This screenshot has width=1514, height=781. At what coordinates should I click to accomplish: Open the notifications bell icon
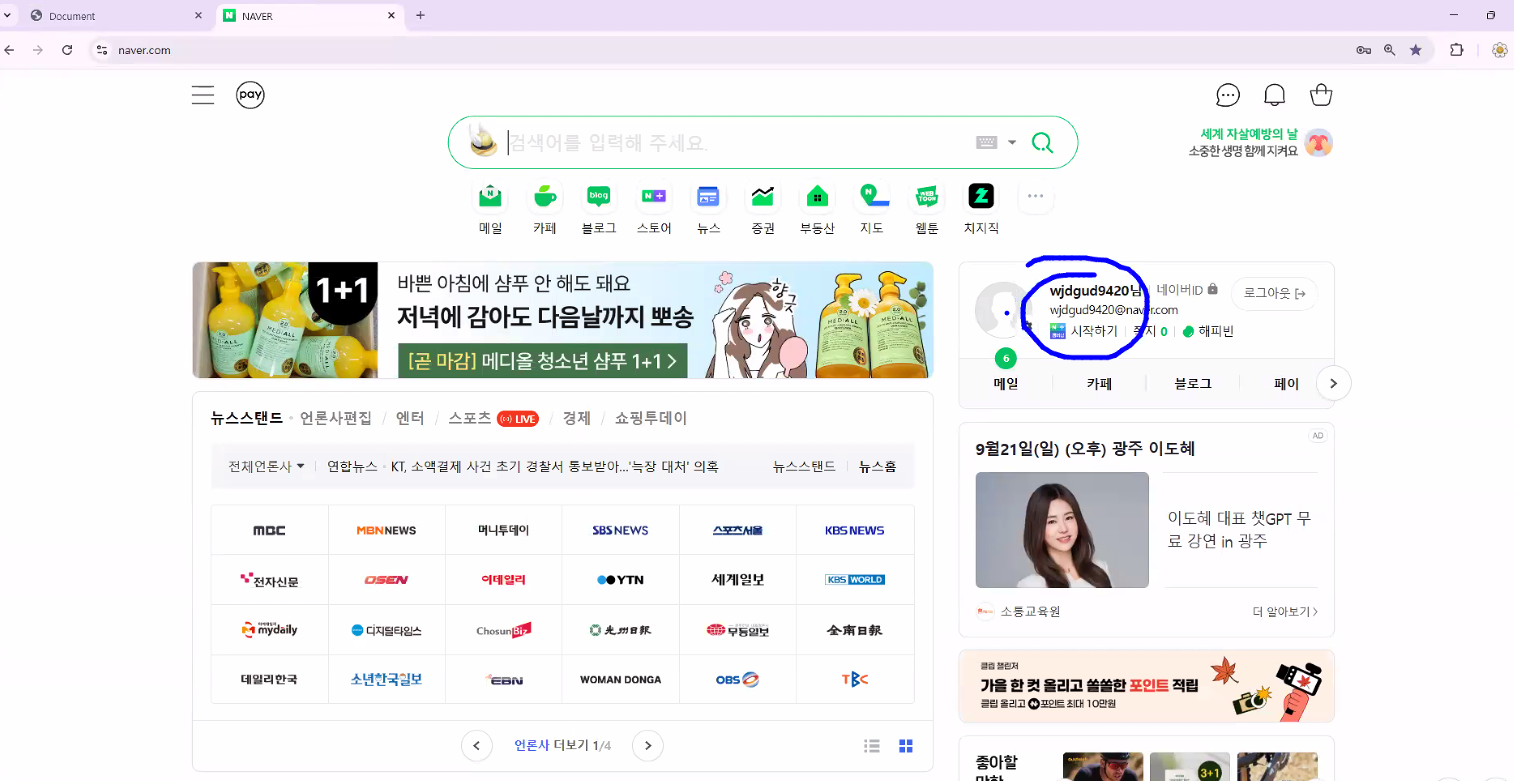[x=1275, y=95]
